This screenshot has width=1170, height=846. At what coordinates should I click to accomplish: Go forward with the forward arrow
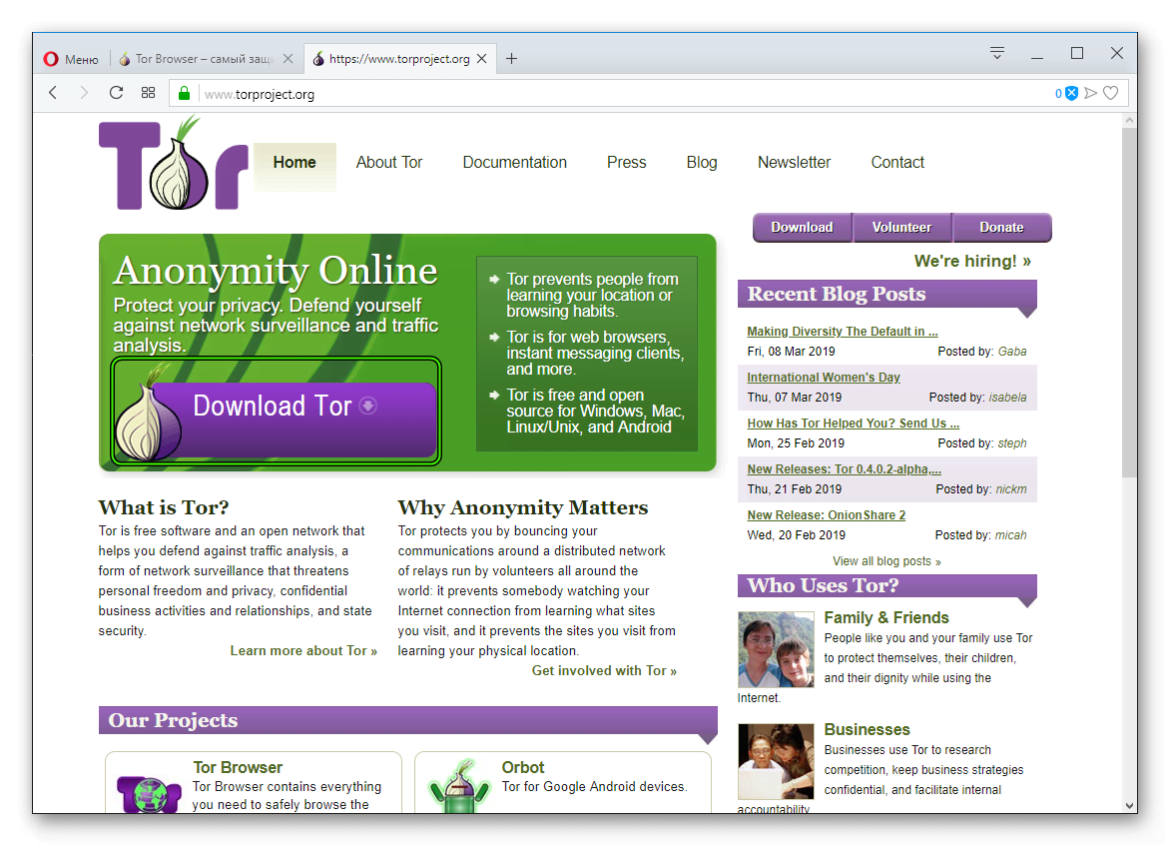pos(84,93)
